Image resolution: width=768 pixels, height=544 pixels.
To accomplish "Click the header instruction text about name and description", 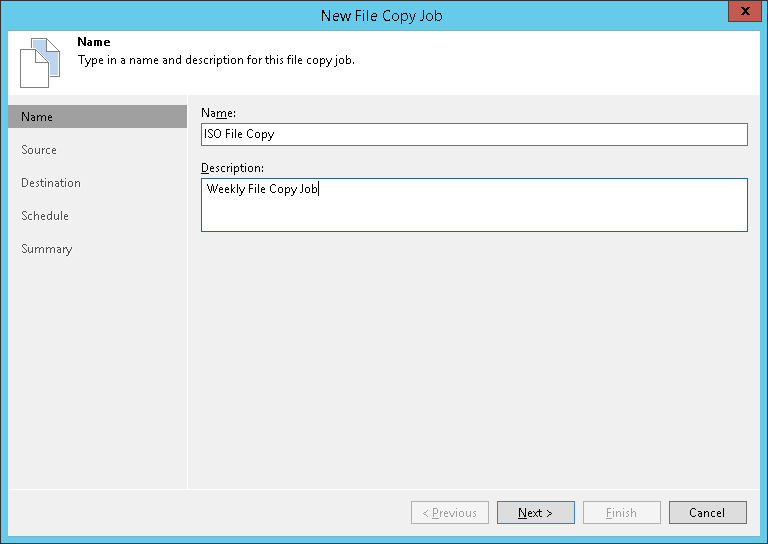I will pyautogui.click(x=216, y=60).
